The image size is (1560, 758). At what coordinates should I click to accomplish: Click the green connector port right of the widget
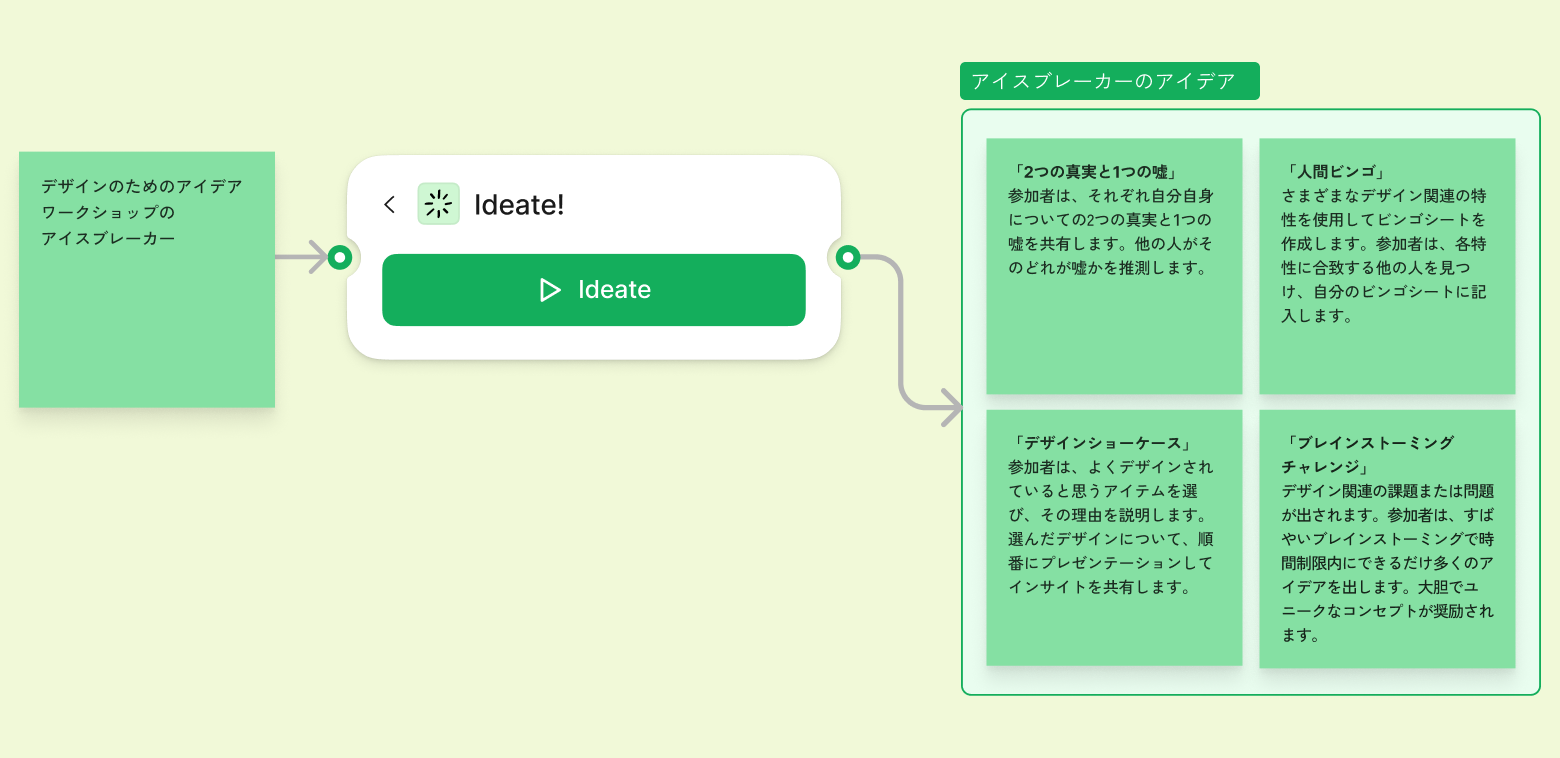[849, 257]
